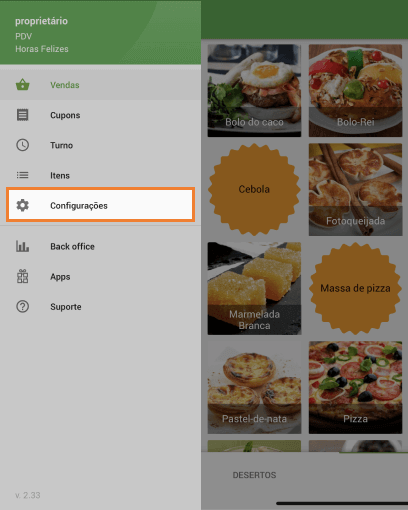Click the bar chart Back office icon
Viewport: 408px width, 510px height.
click(x=23, y=246)
